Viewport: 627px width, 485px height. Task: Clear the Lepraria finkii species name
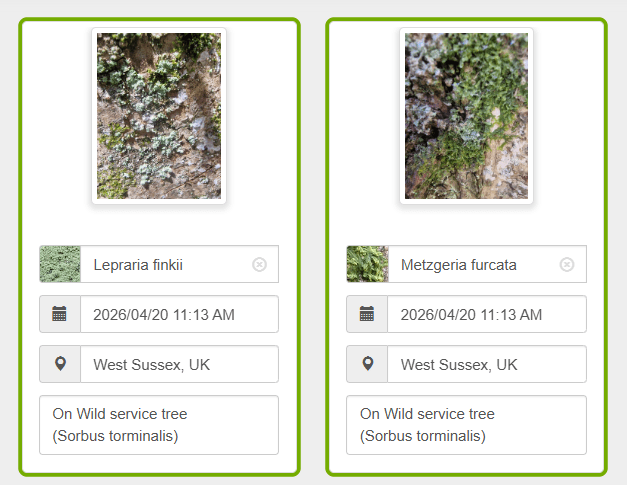259,265
